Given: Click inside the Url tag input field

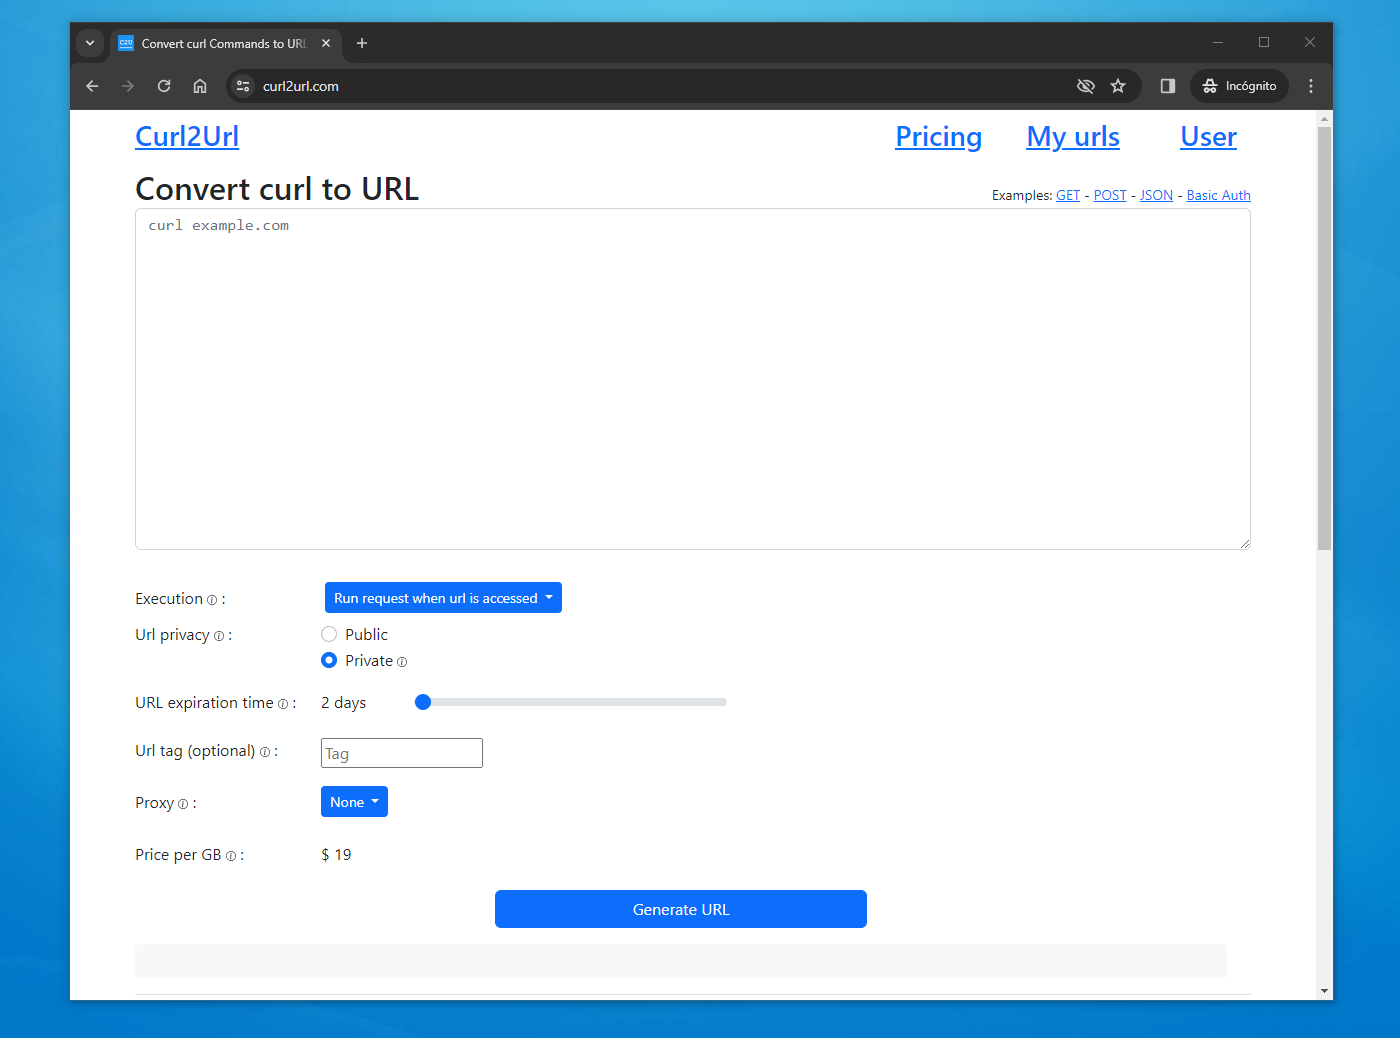Looking at the screenshot, I should pos(402,753).
